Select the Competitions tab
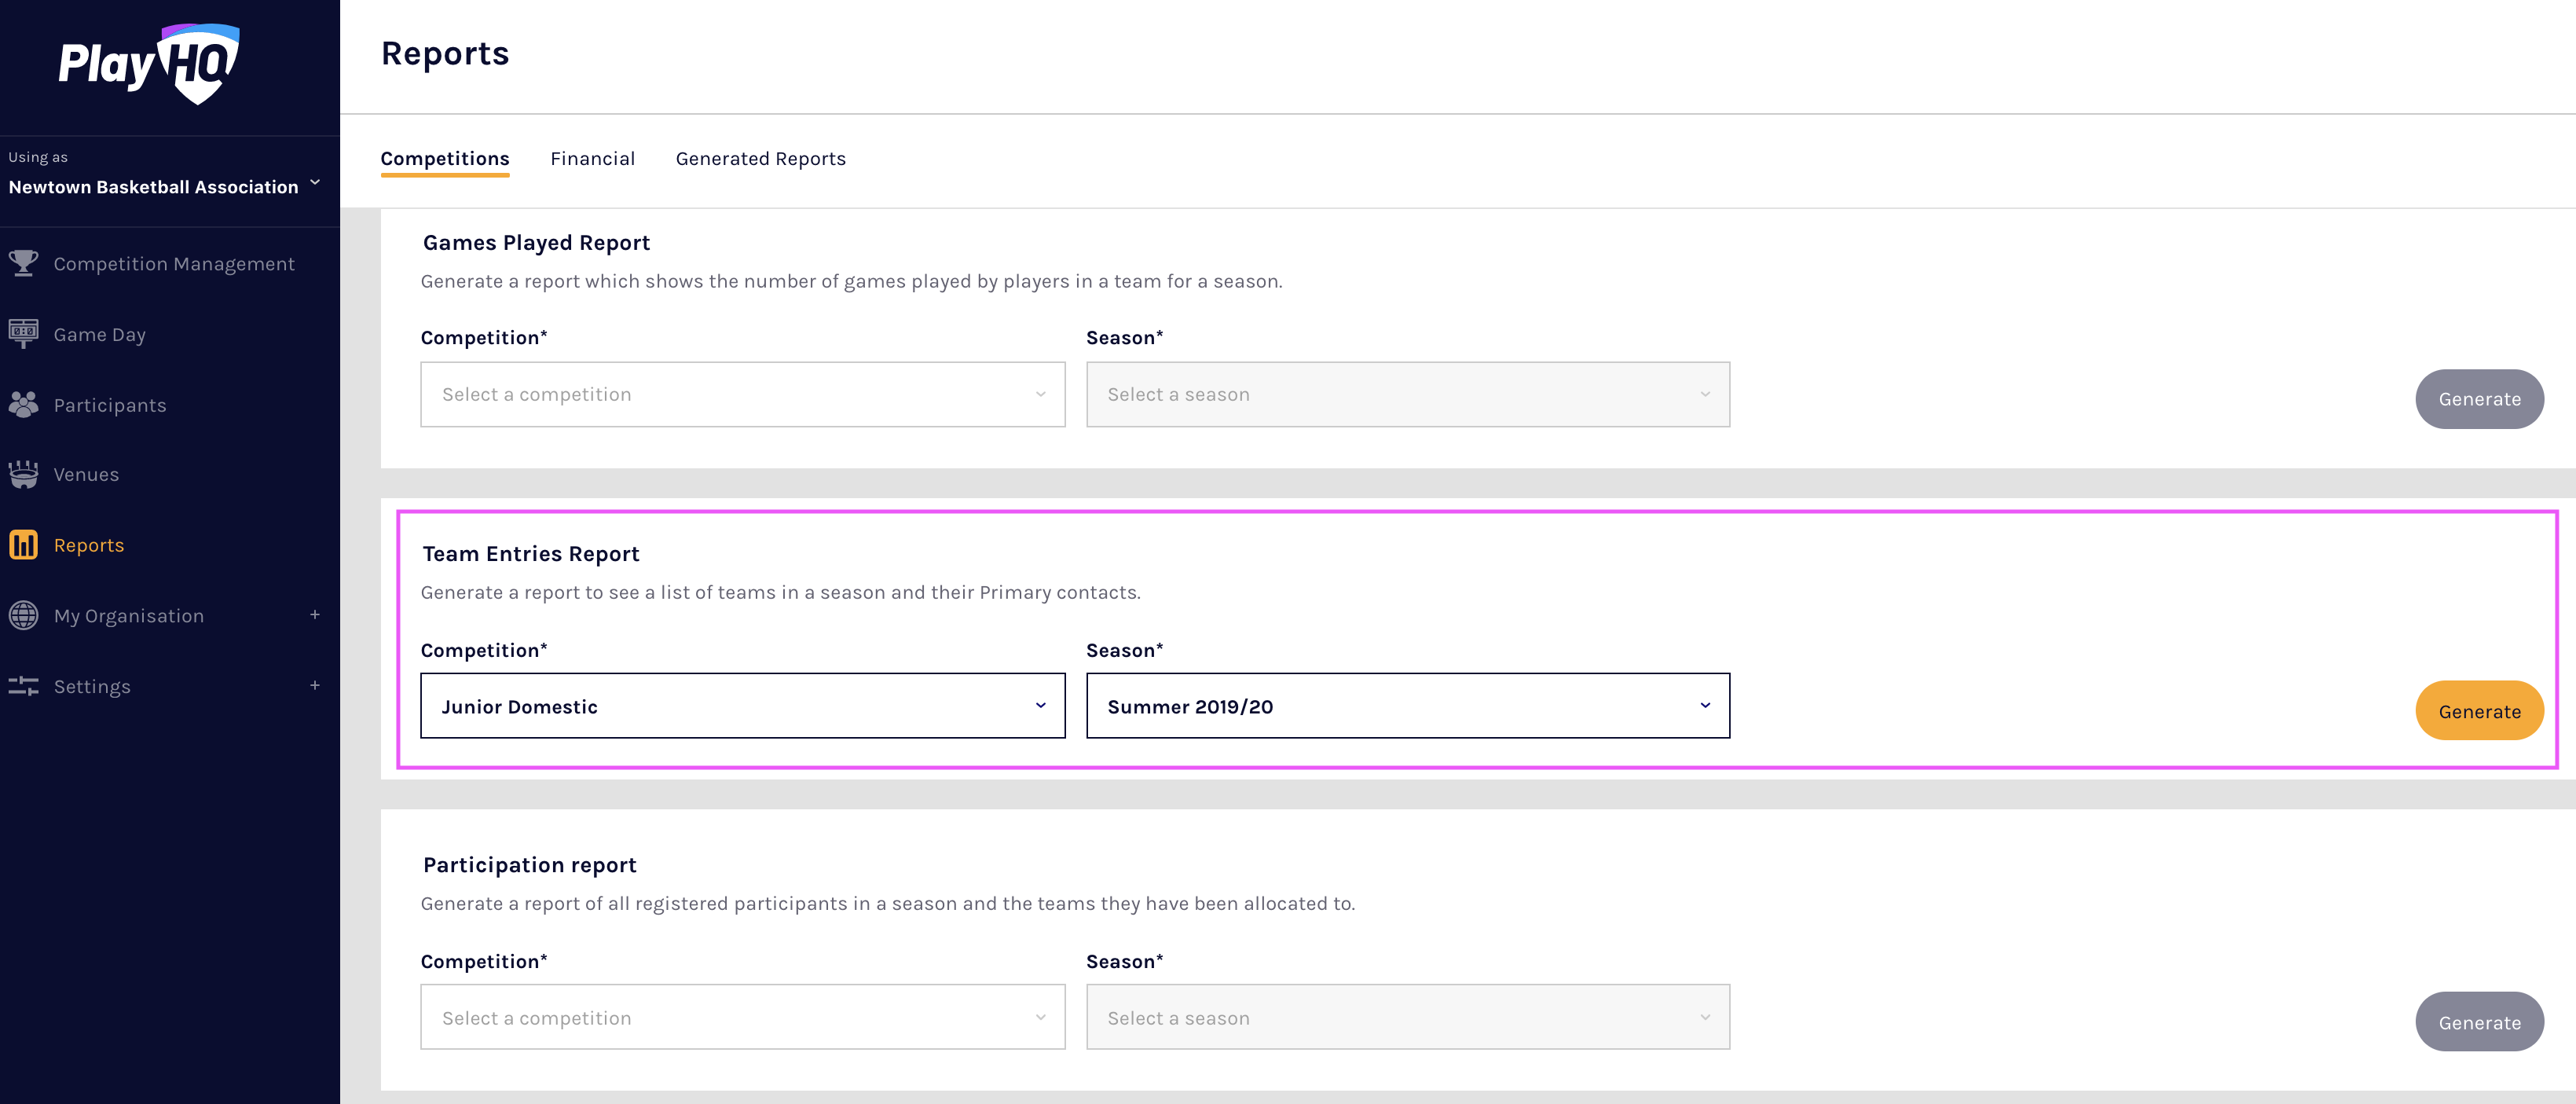The width and height of the screenshot is (2576, 1104). (445, 159)
